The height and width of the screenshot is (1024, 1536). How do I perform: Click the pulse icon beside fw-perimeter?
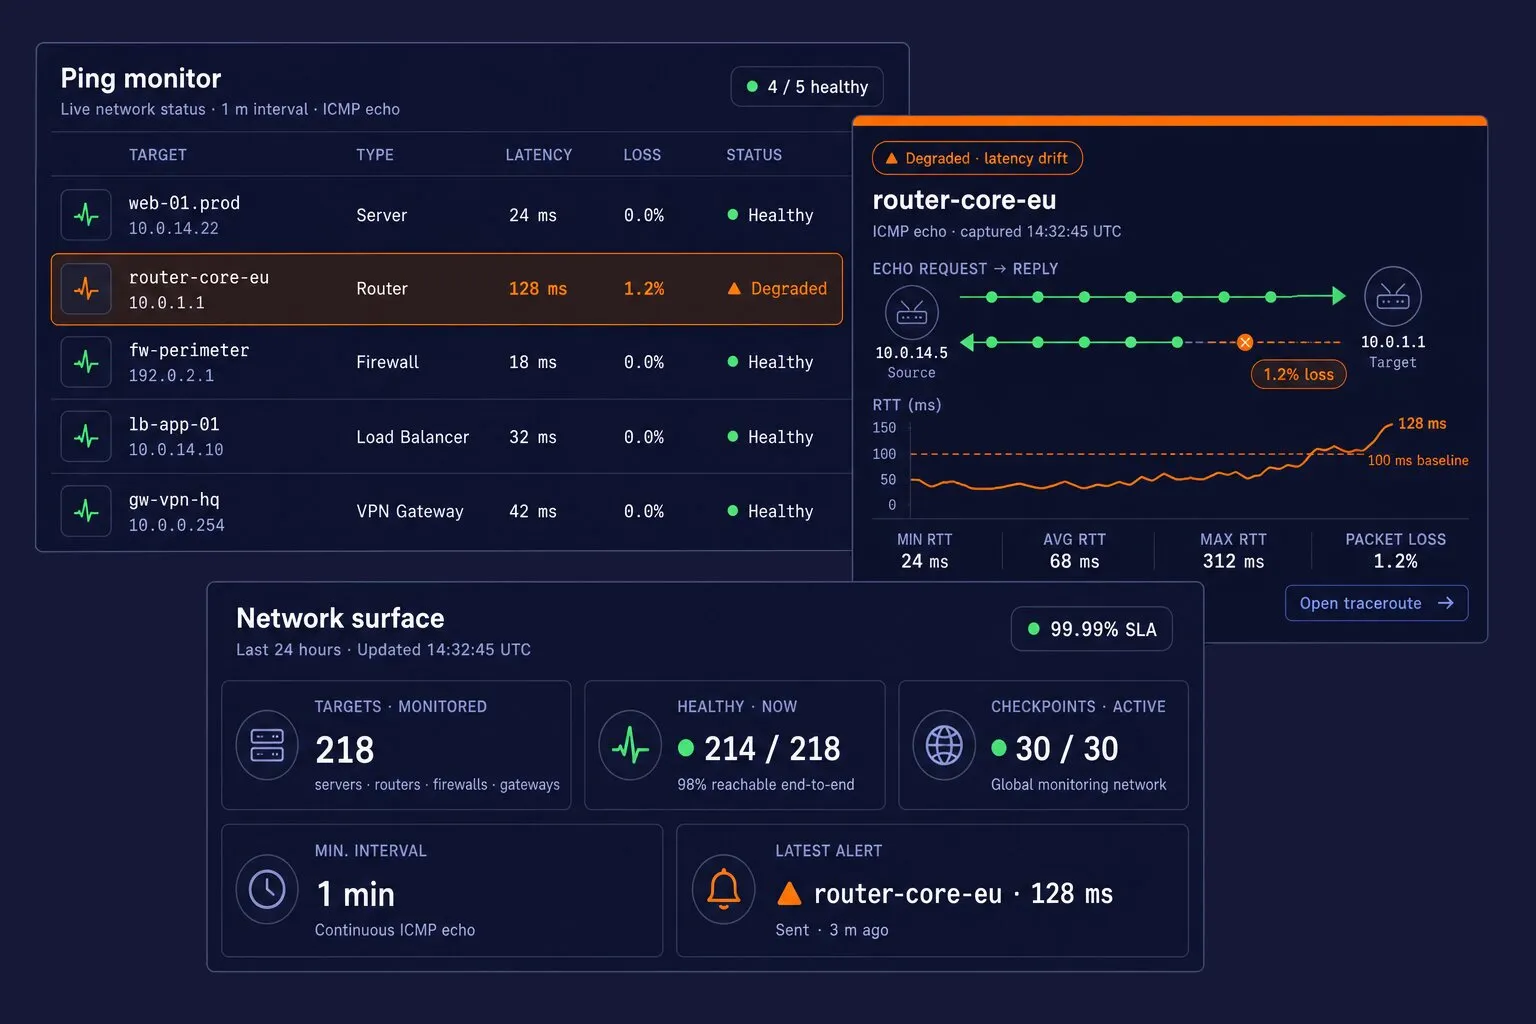point(86,362)
